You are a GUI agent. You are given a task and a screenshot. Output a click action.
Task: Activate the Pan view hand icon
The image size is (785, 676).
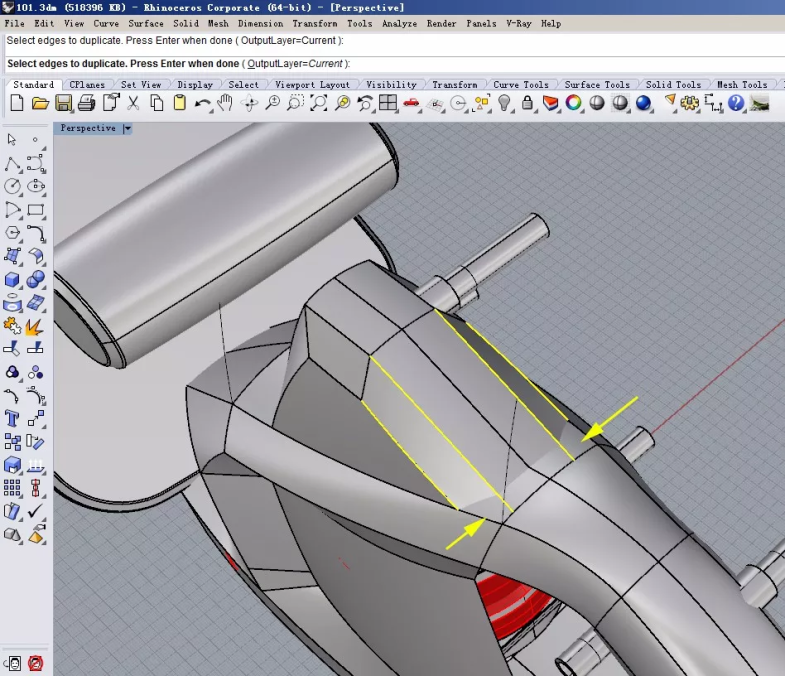225,103
